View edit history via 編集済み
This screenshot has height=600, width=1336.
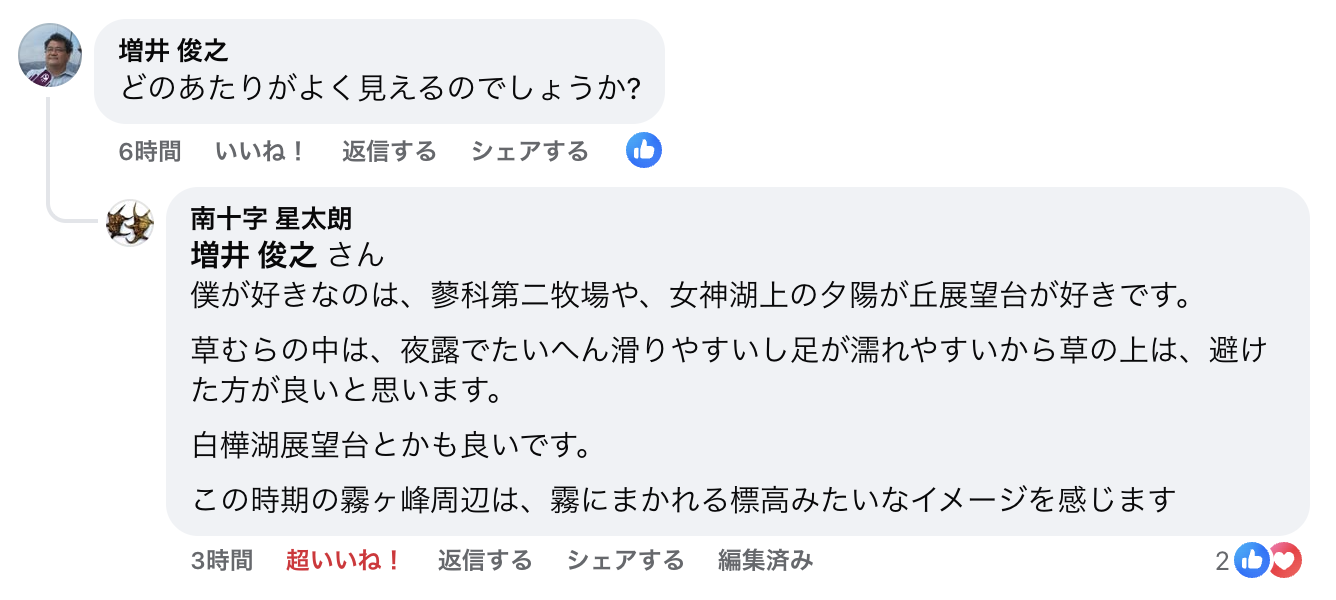[765, 561]
